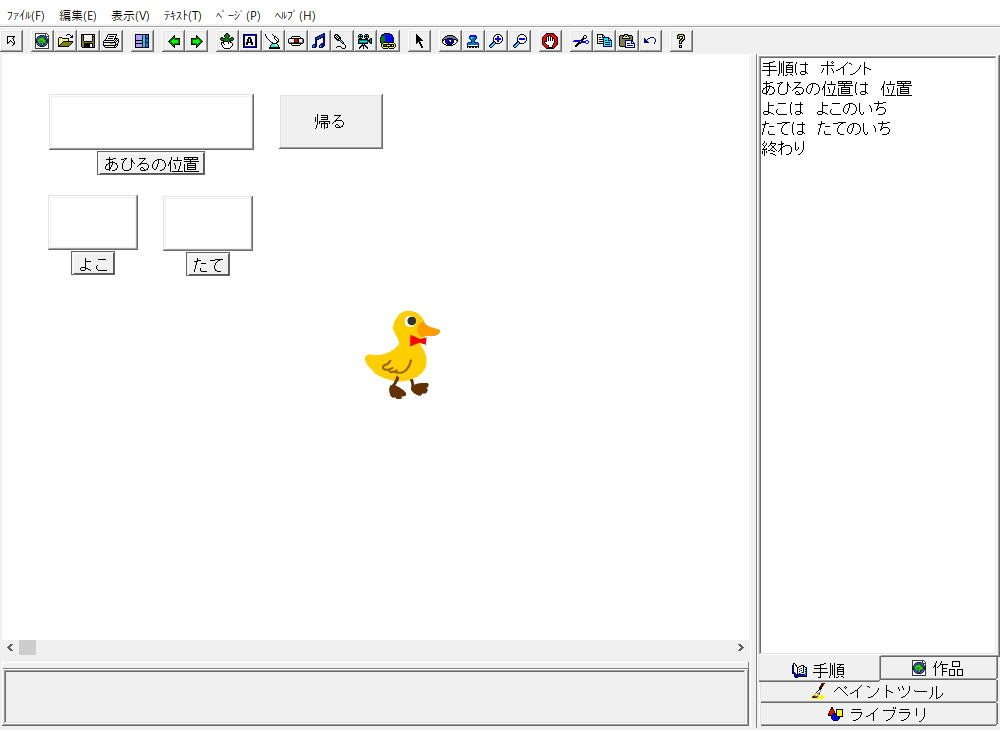This screenshot has height=730, width=1000.
Task: Click the よこ label
Action: coord(93,264)
